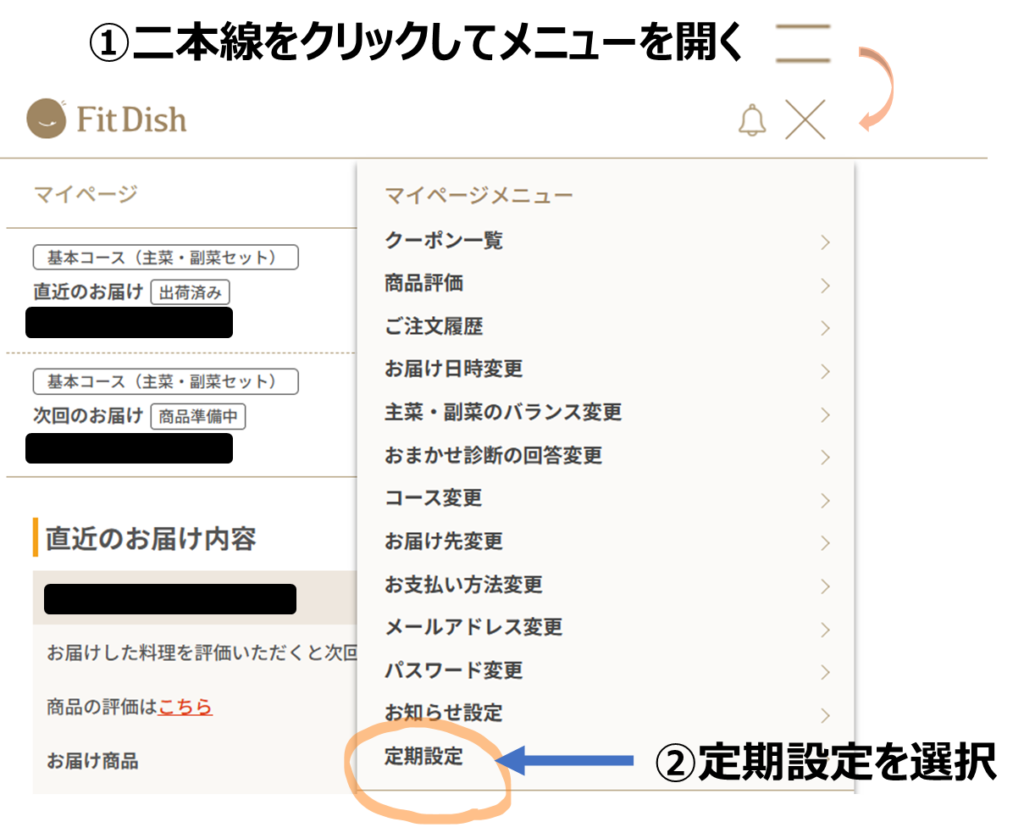Choose お届け日時変更 menu entry
Viewport: 1024px width, 833px height.
click(454, 370)
